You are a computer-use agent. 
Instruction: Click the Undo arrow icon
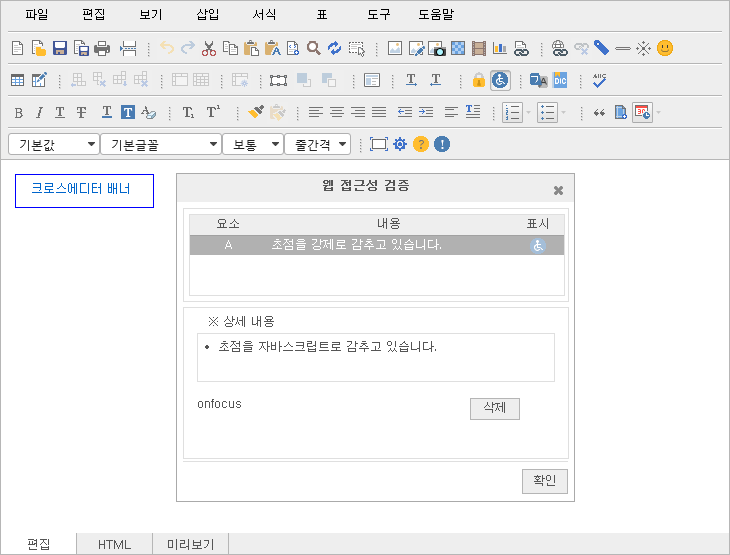tap(167, 47)
